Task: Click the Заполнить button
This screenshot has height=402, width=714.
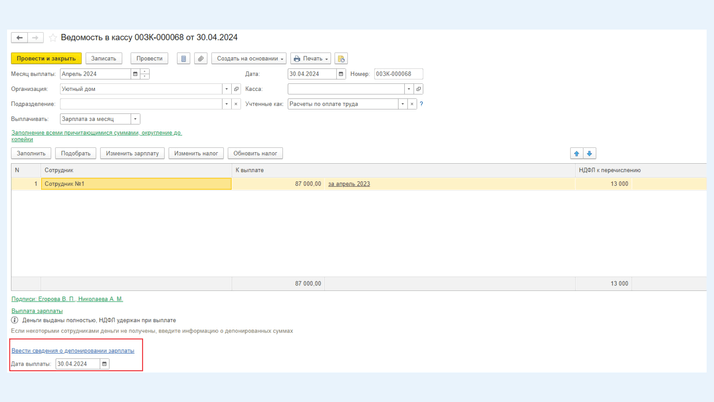Action: [x=31, y=153]
